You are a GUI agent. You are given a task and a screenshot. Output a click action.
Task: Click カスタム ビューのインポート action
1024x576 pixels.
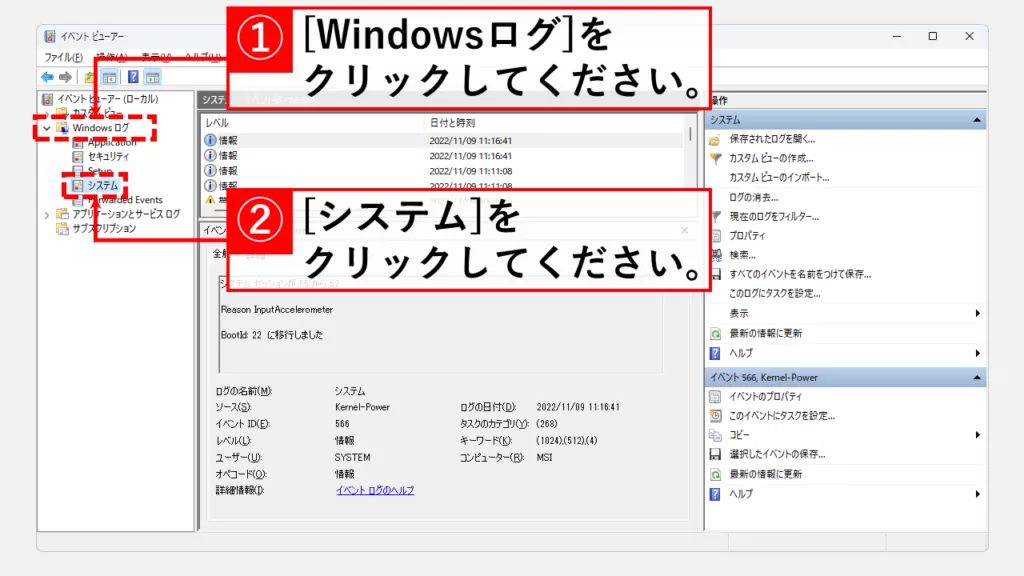[x=779, y=177]
